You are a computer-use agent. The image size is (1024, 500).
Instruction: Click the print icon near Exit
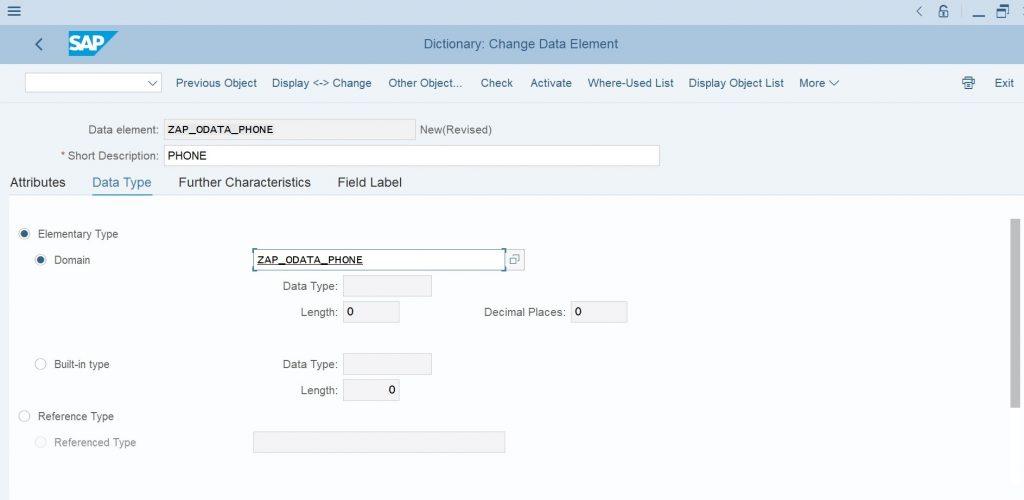[x=968, y=83]
